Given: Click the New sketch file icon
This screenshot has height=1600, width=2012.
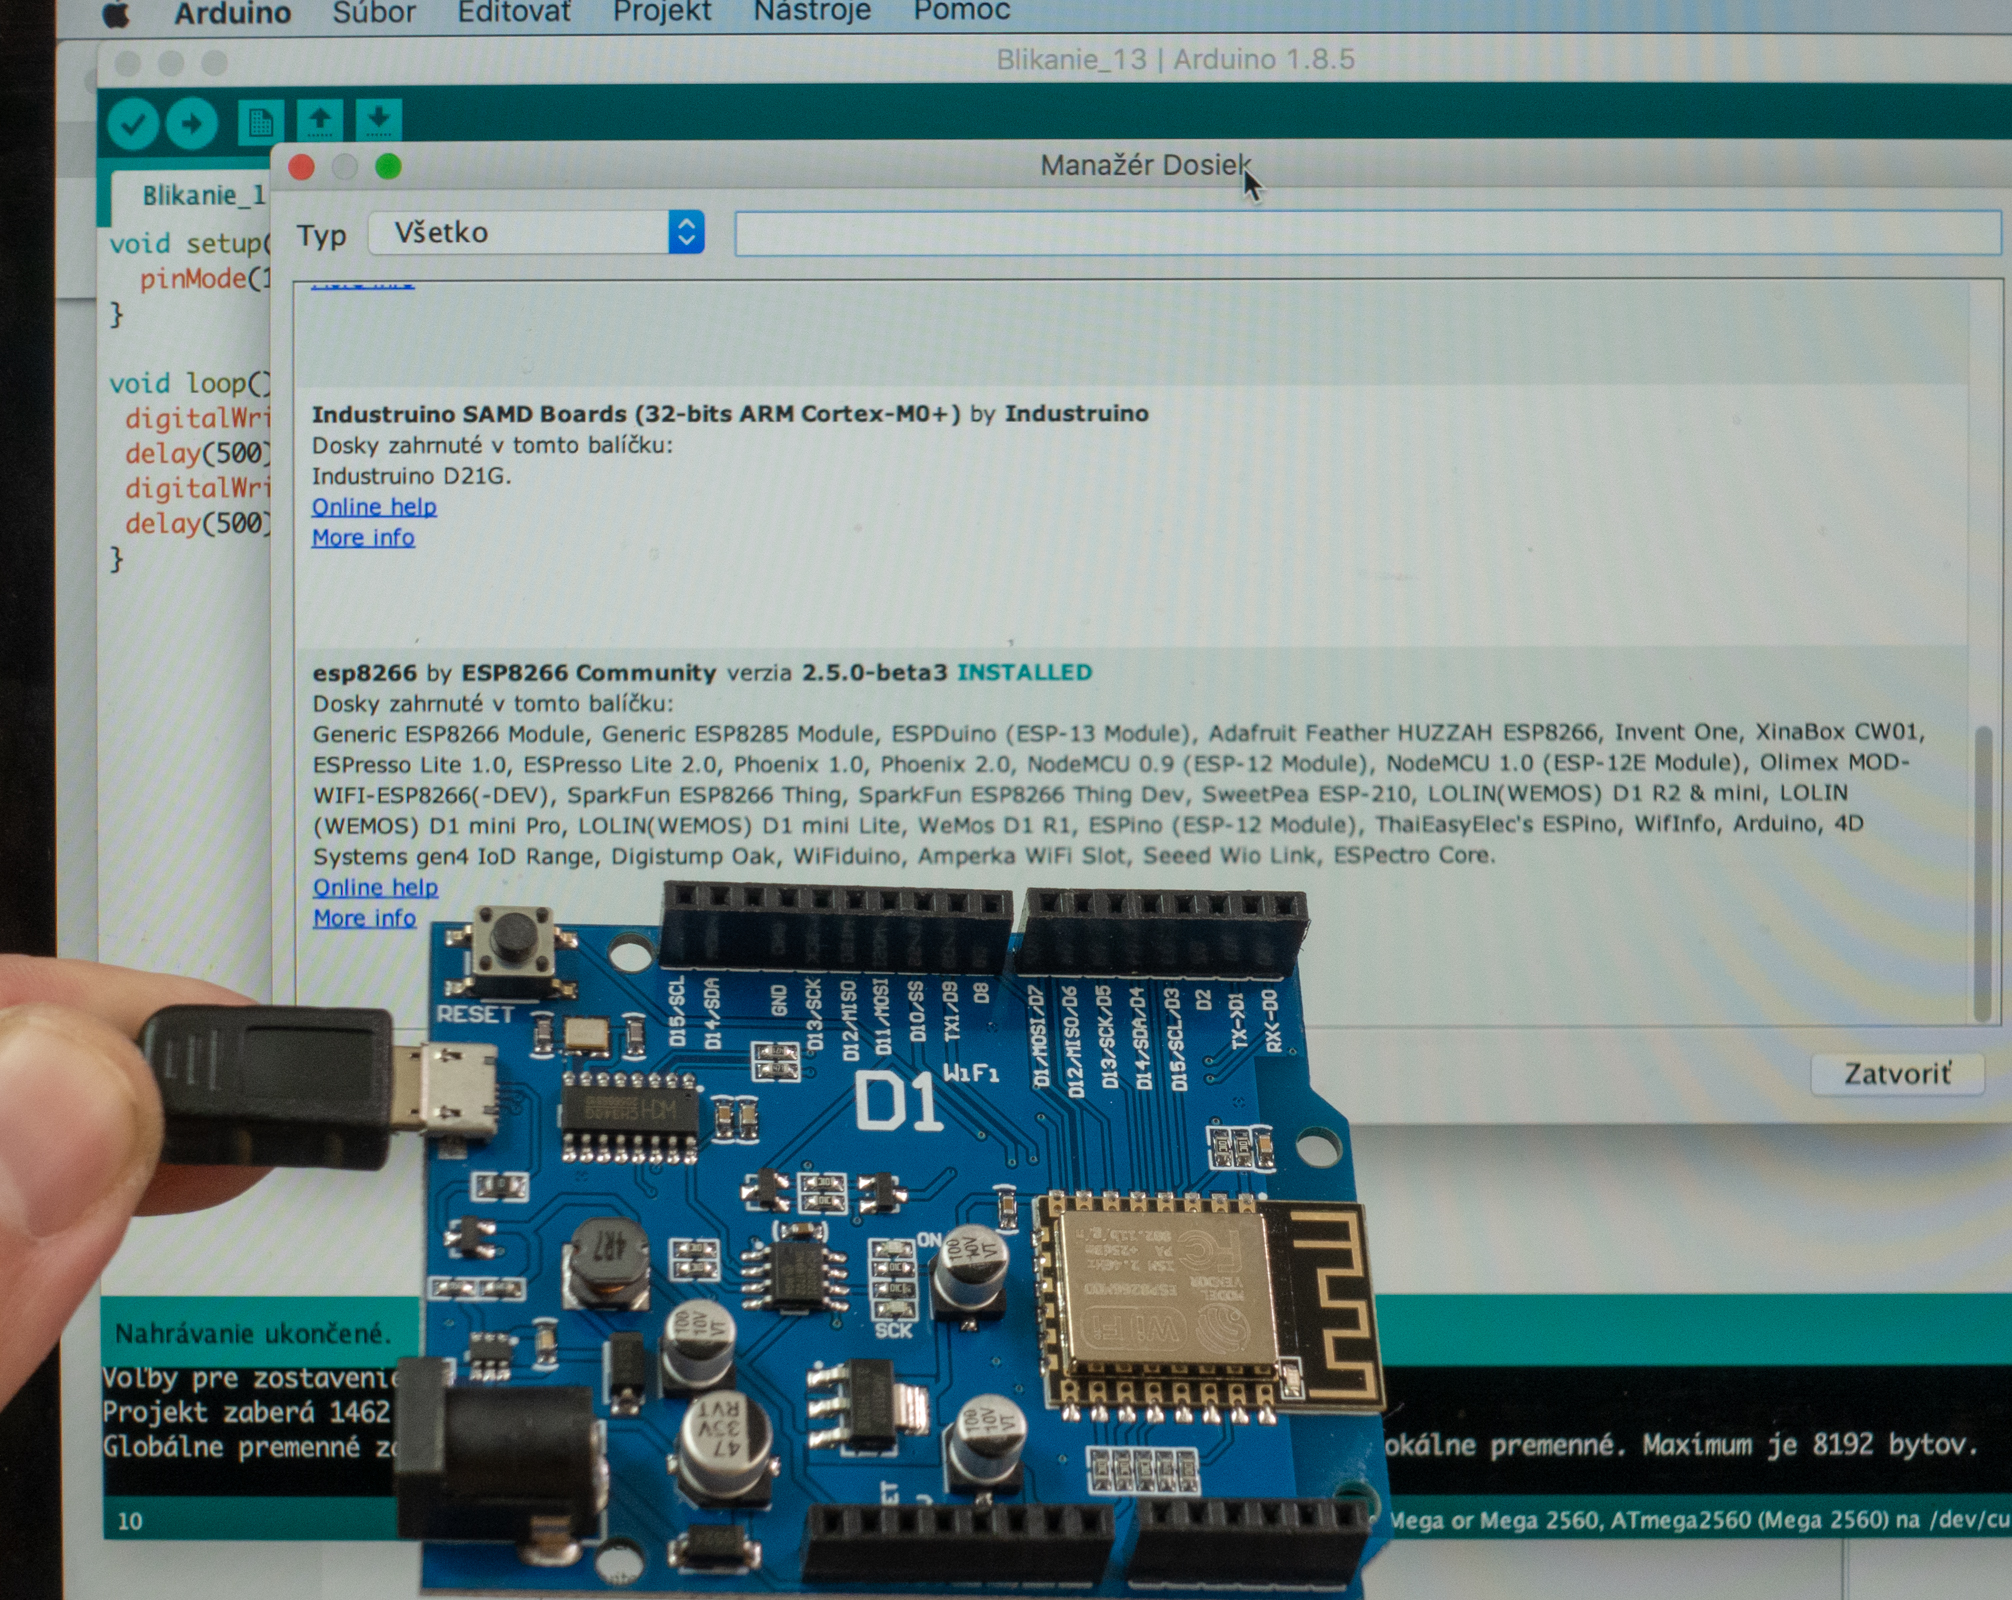Looking at the screenshot, I should pos(260,123).
